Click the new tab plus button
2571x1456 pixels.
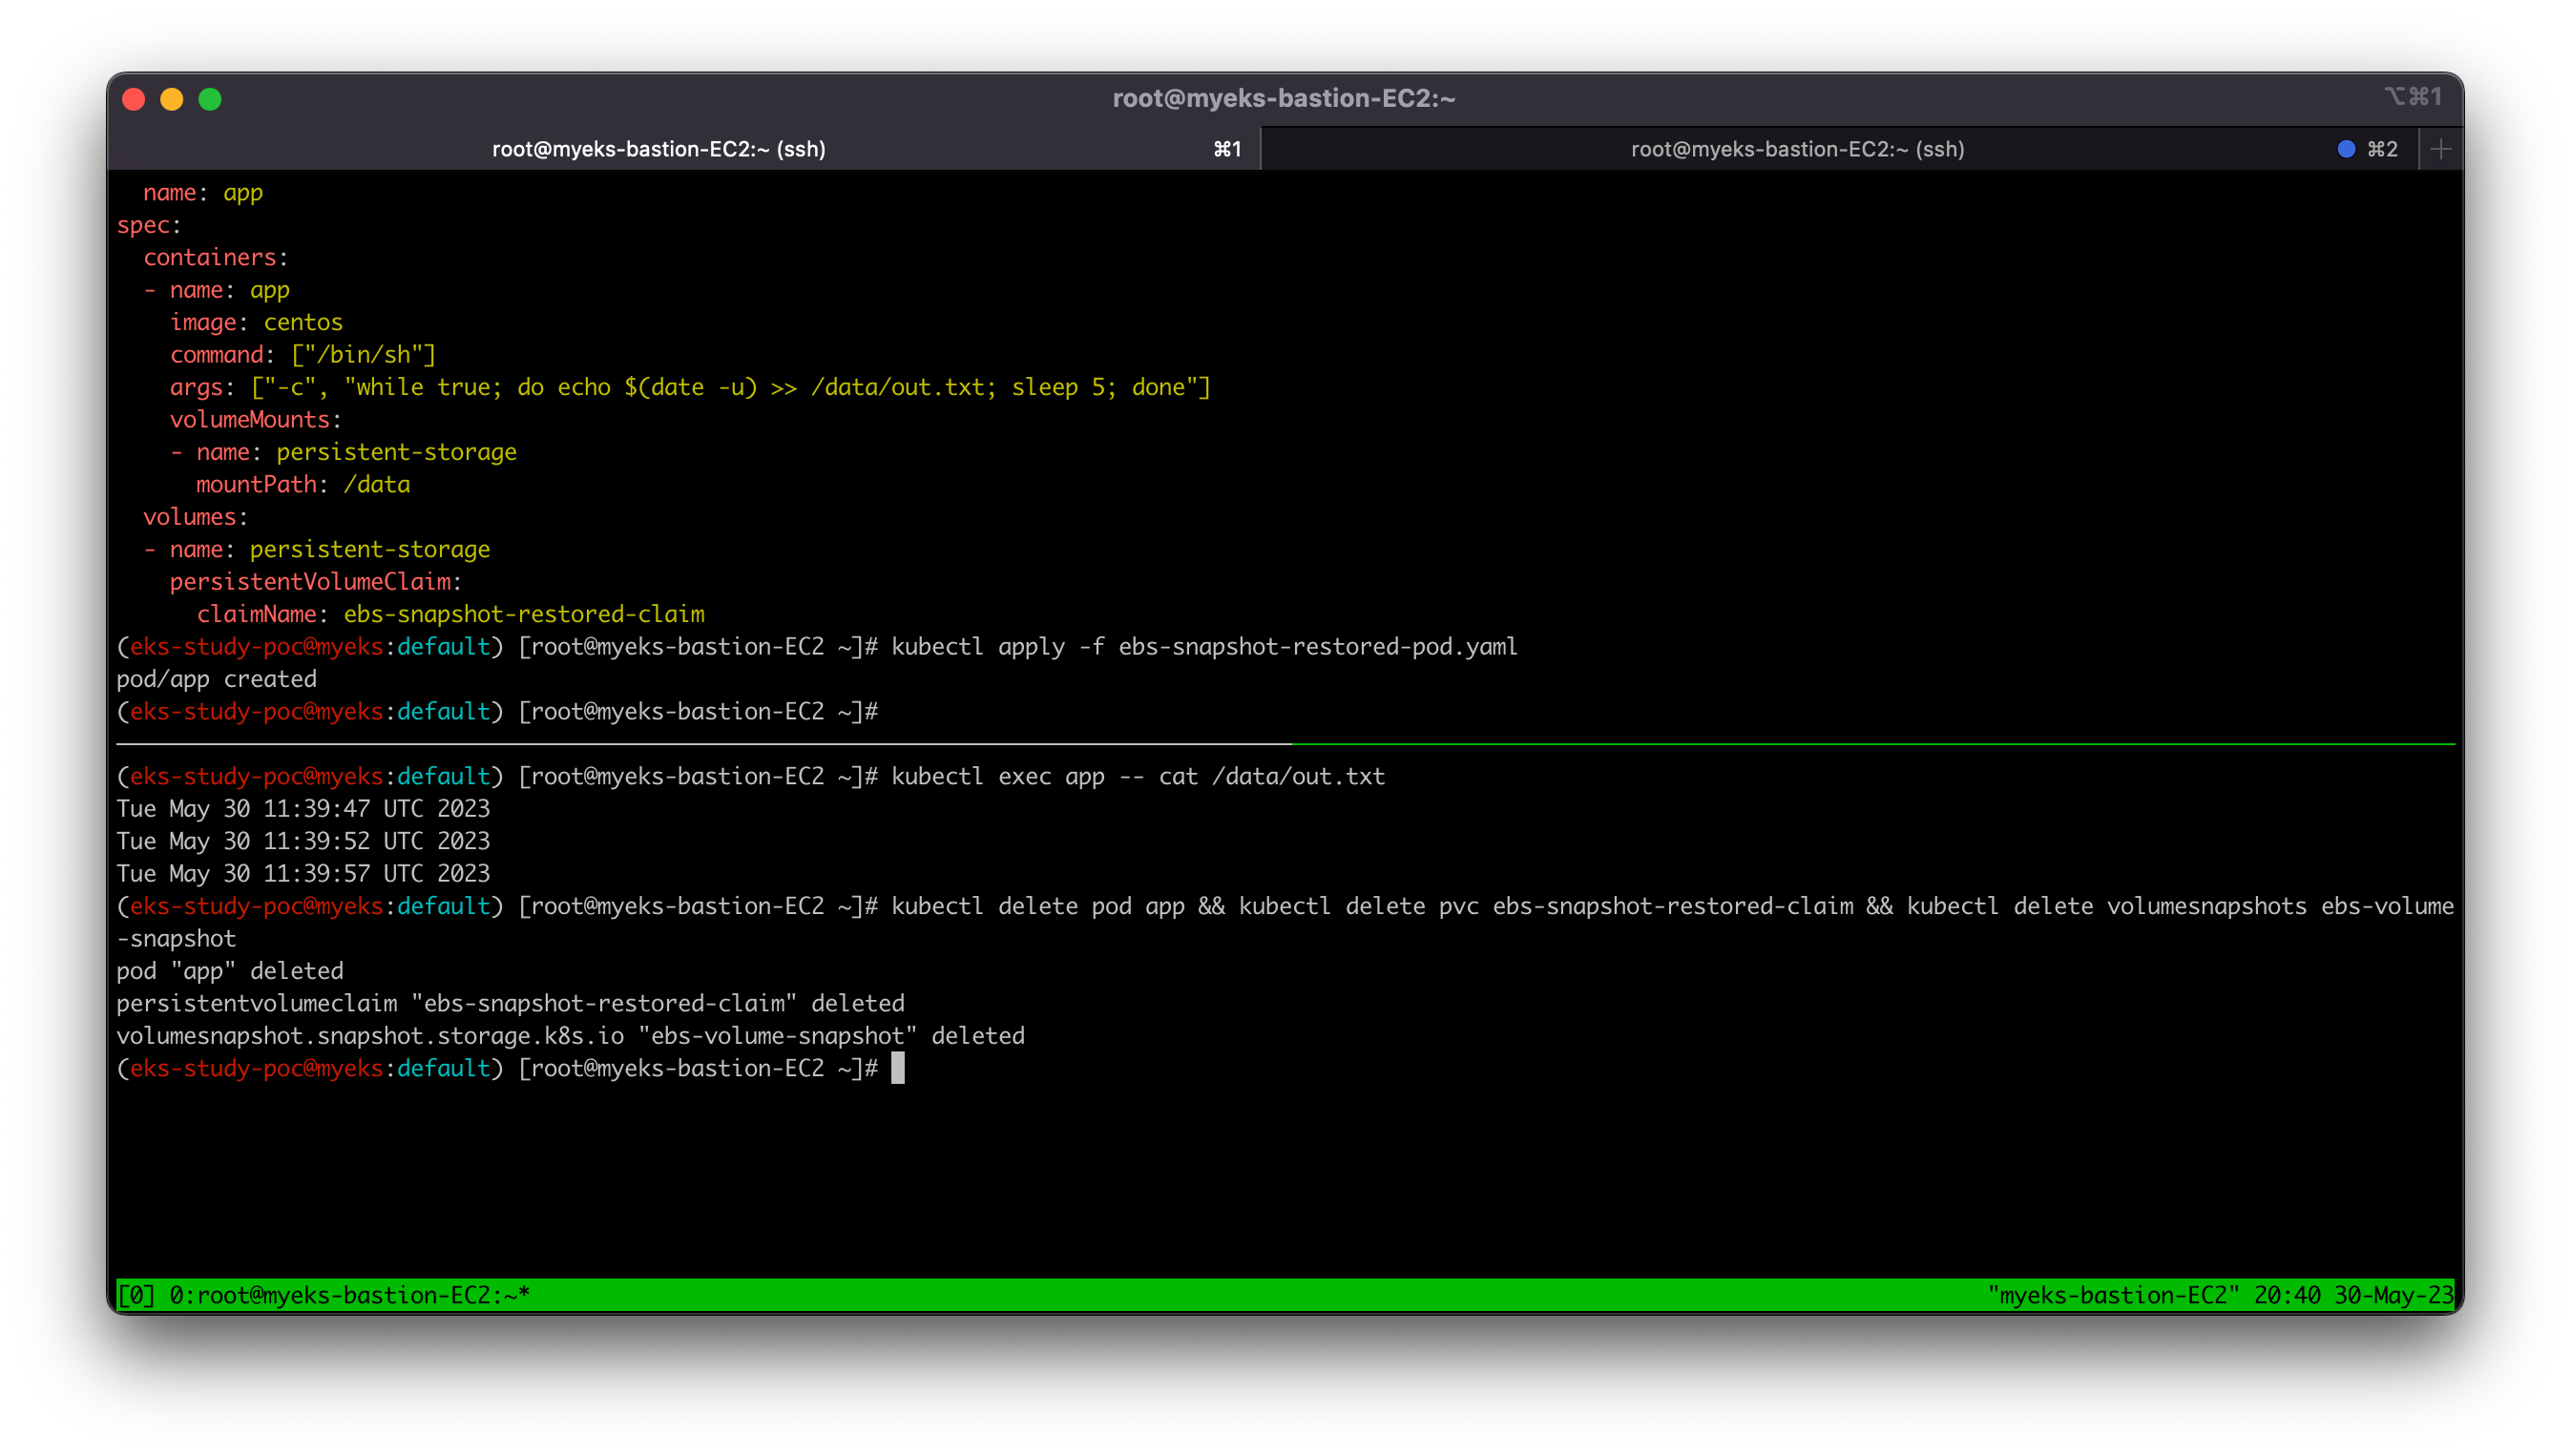click(2440, 149)
